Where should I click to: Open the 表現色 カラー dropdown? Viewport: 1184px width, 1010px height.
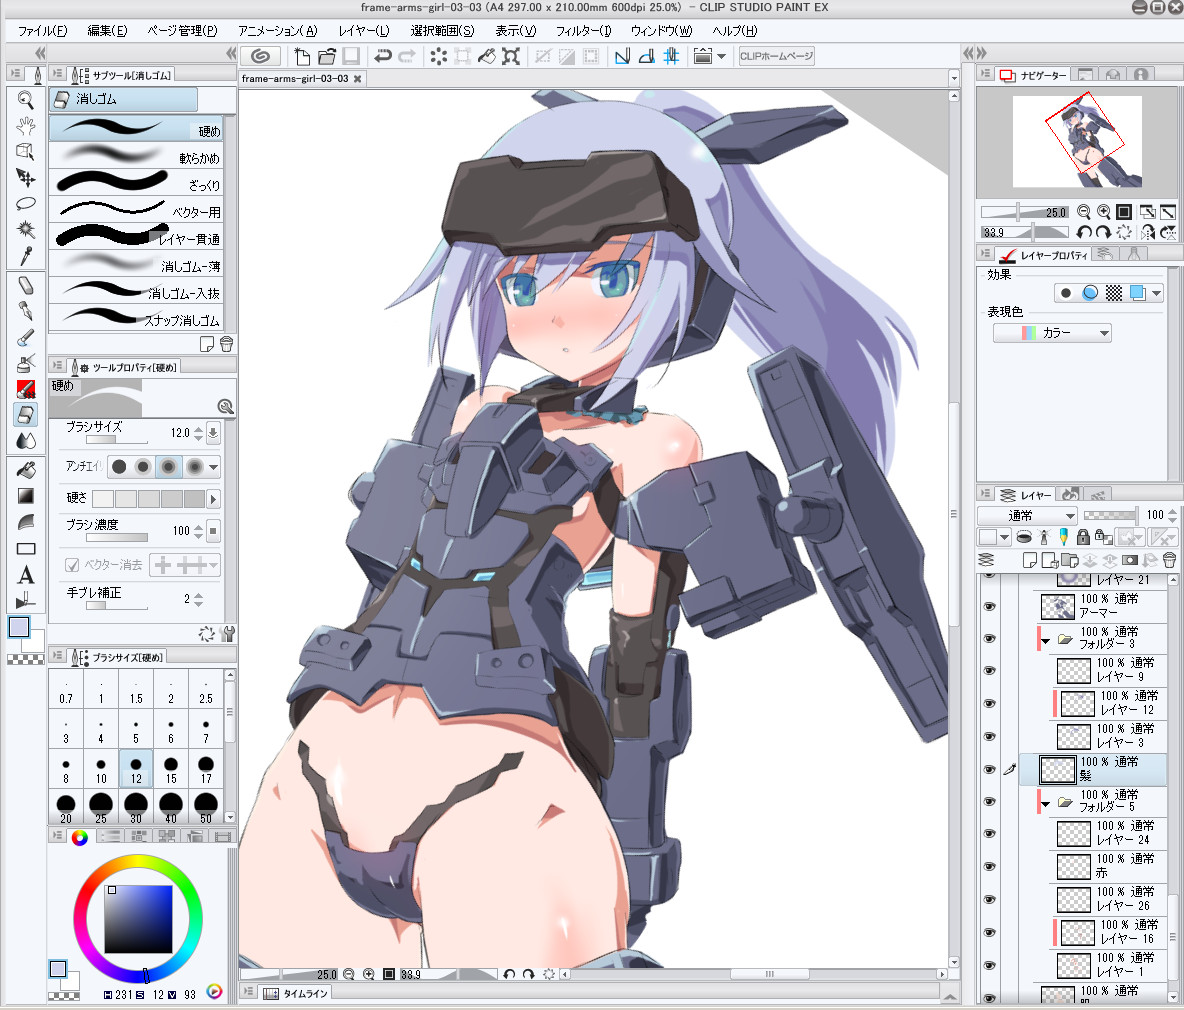(1052, 333)
